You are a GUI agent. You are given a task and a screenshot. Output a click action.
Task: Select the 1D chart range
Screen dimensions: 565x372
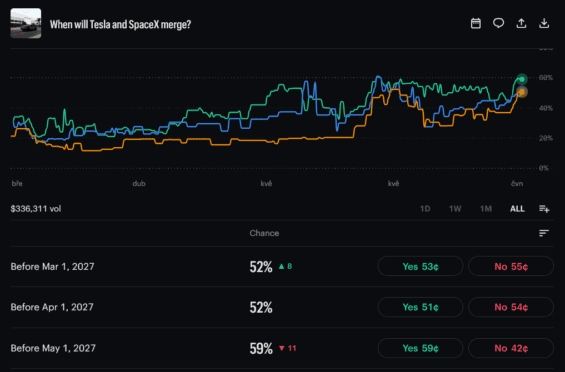(x=425, y=209)
